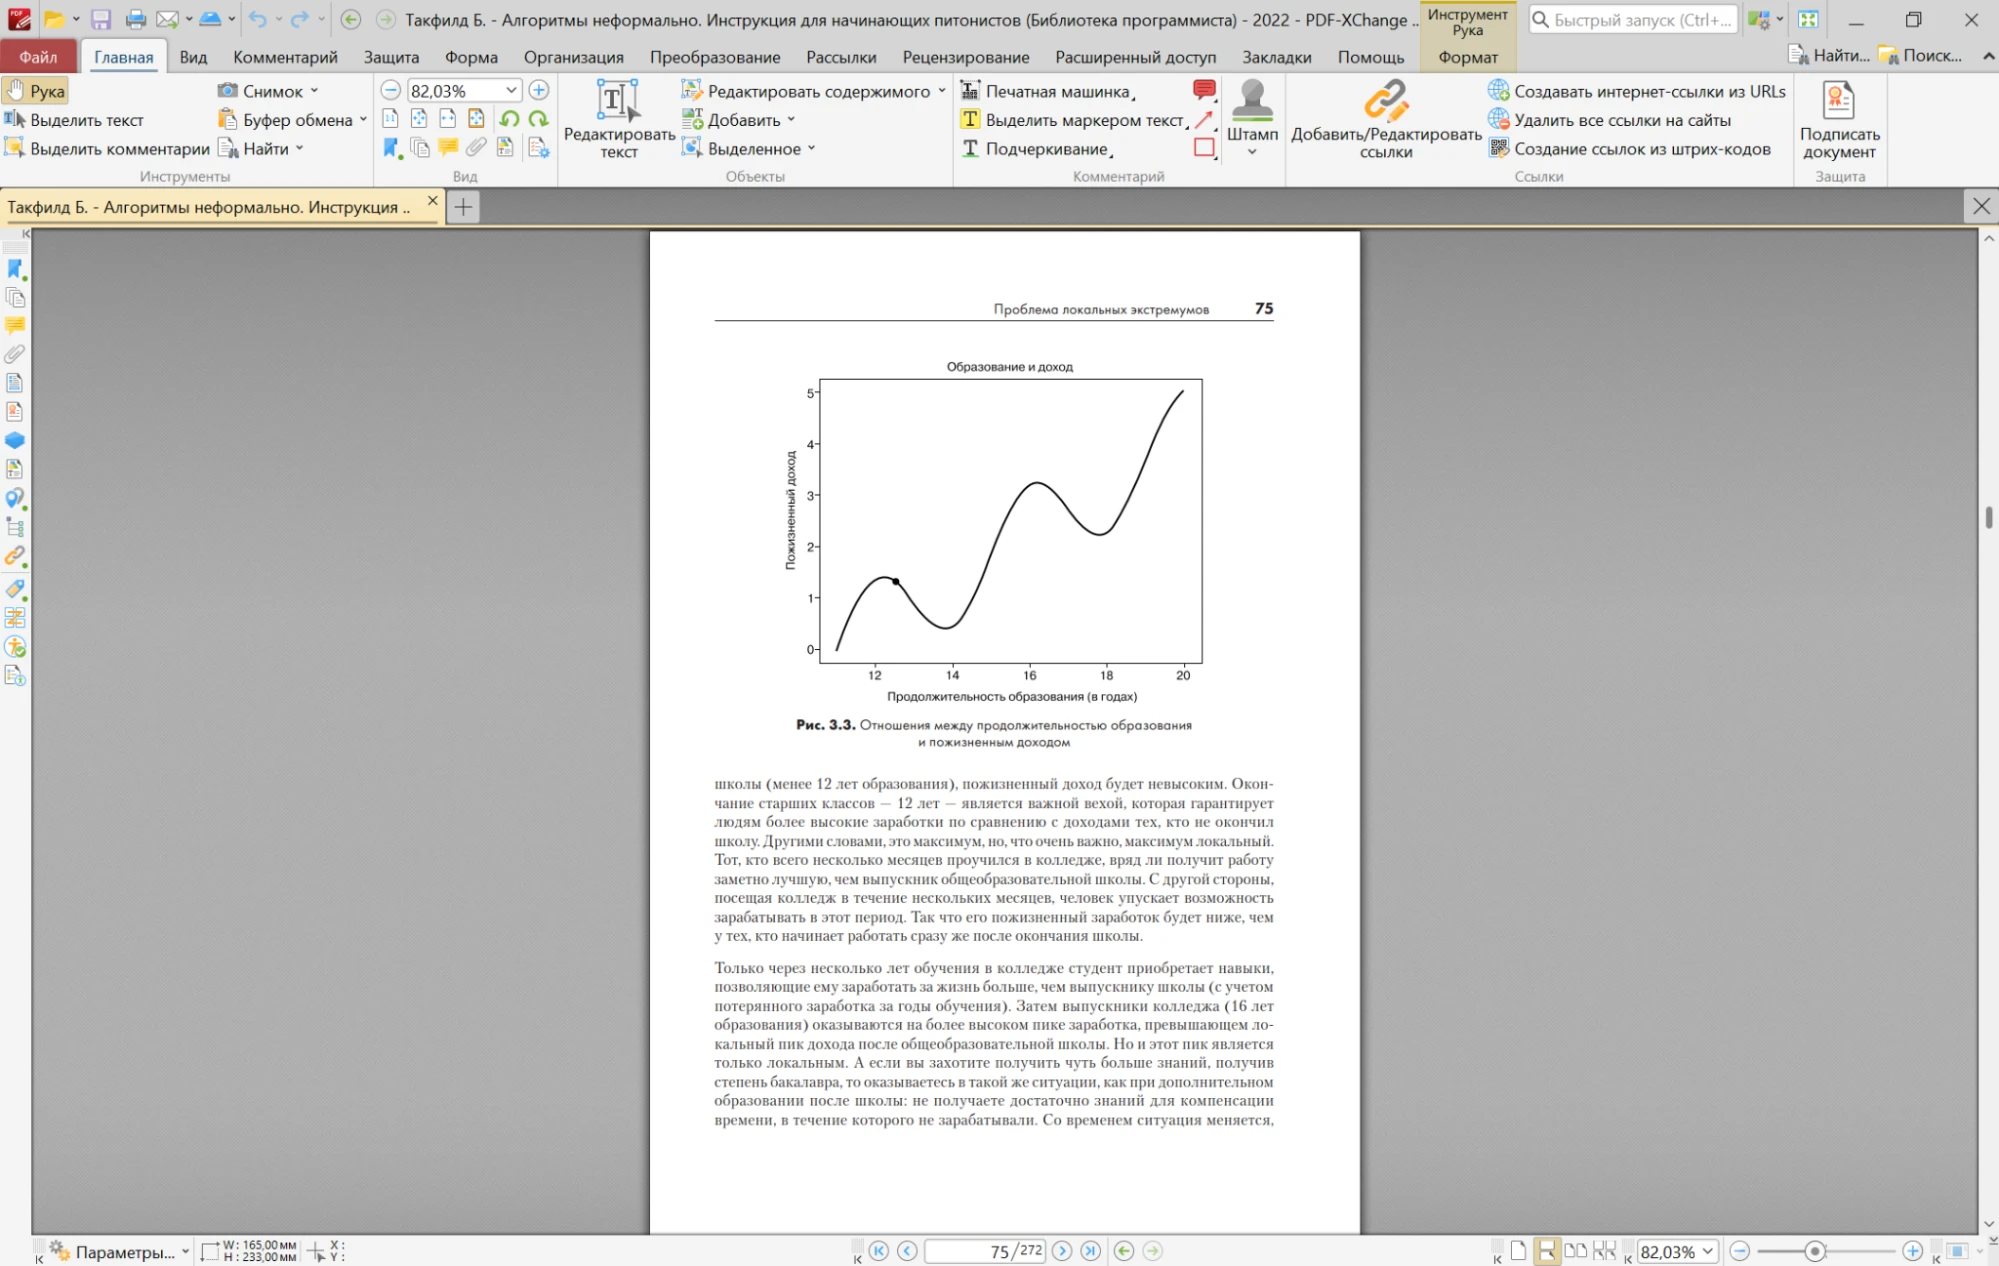
Task: Switch to single page layout in status bar
Action: (1518, 1251)
